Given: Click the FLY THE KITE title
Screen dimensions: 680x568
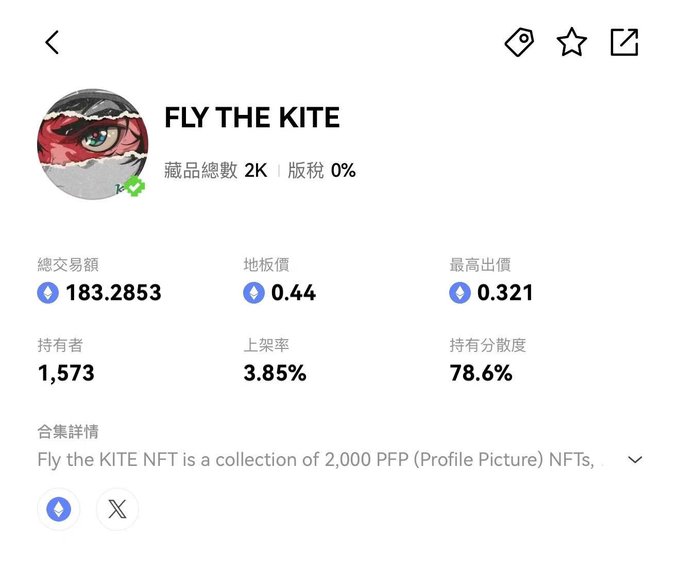Looking at the screenshot, I should click(252, 118).
